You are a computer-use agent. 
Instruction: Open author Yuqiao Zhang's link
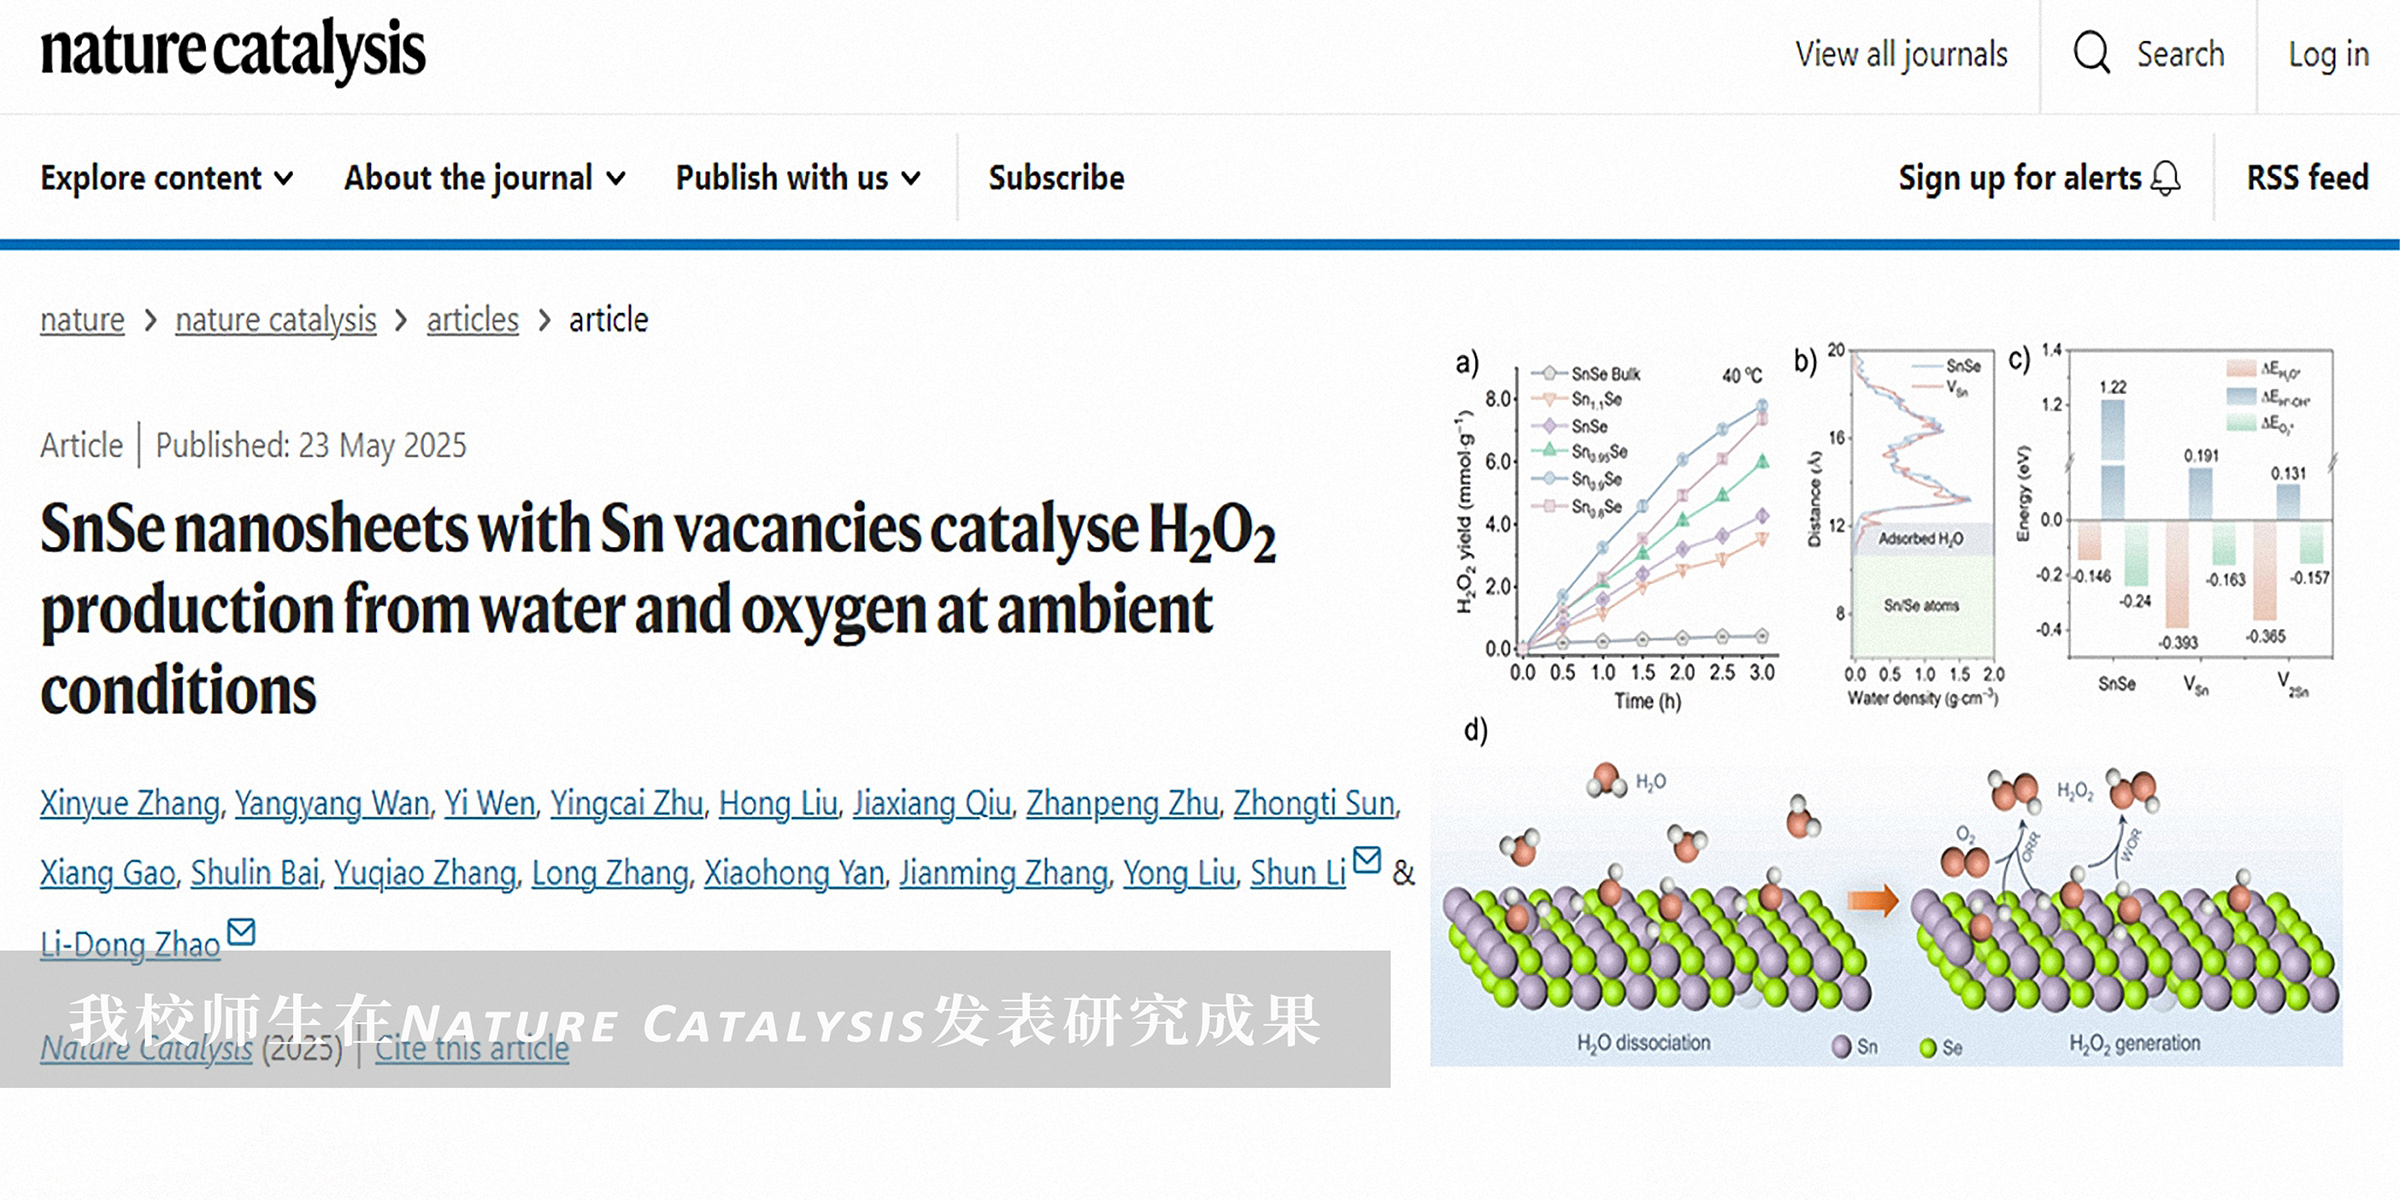pyautogui.click(x=425, y=873)
